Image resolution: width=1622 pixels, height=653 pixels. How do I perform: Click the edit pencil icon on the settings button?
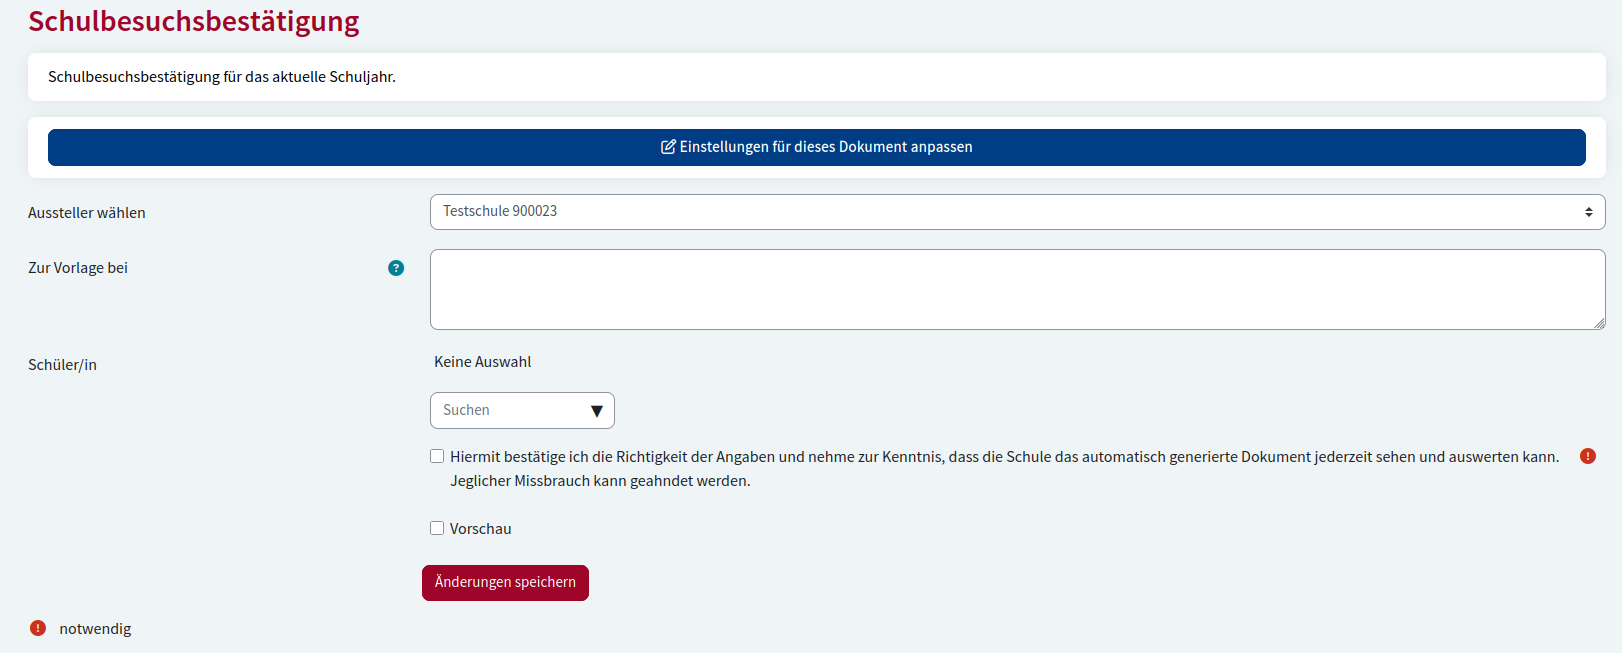click(668, 147)
